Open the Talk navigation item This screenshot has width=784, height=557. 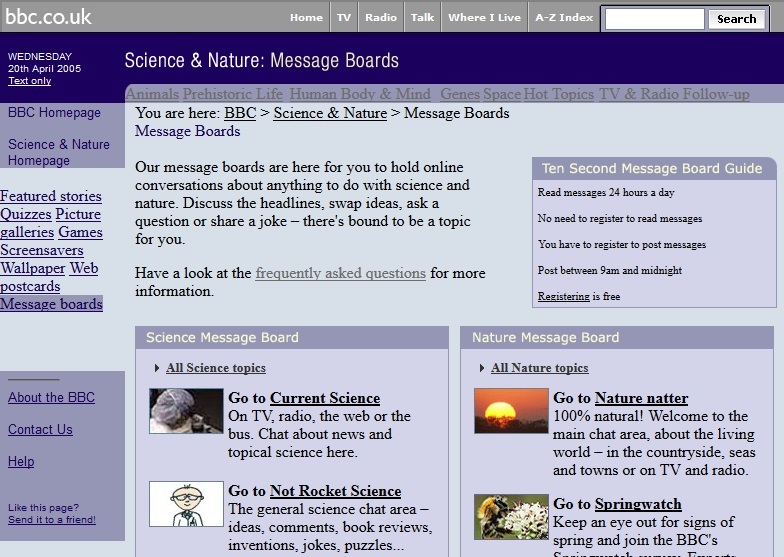tap(422, 18)
